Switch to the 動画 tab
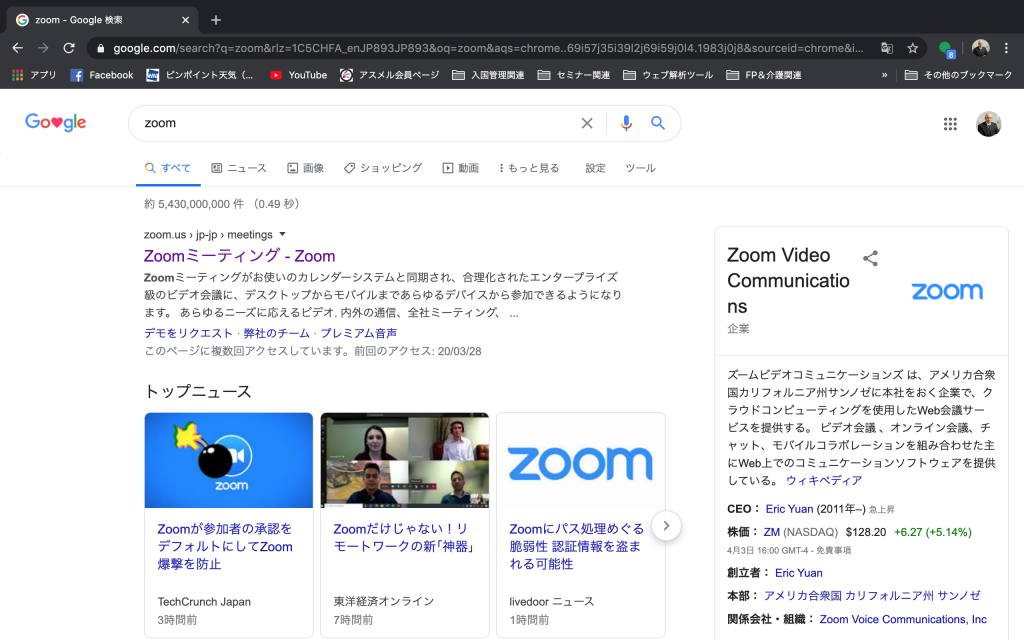The width and height of the screenshot is (1024, 640). [x=460, y=168]
